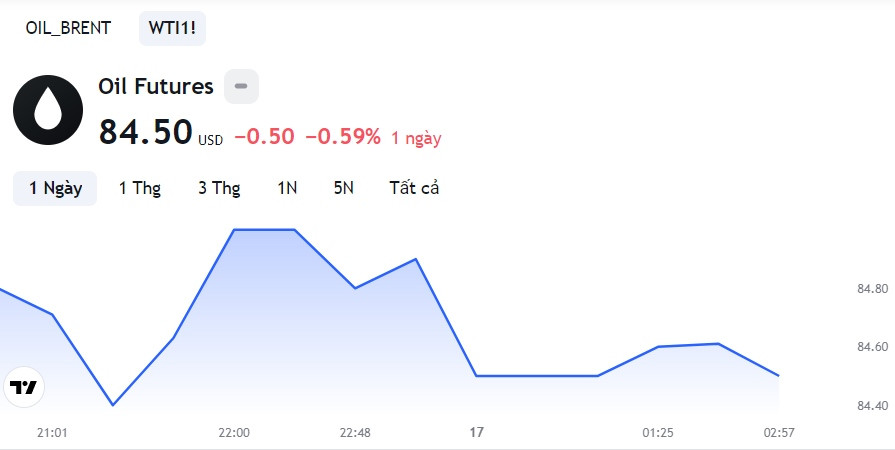
Task: Switch to the OIL_BRENT tab
Action: click(68, 28)
